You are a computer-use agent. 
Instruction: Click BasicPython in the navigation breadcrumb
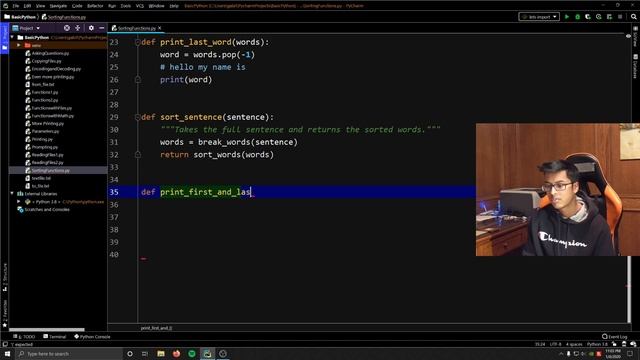(x=20, y=17)
